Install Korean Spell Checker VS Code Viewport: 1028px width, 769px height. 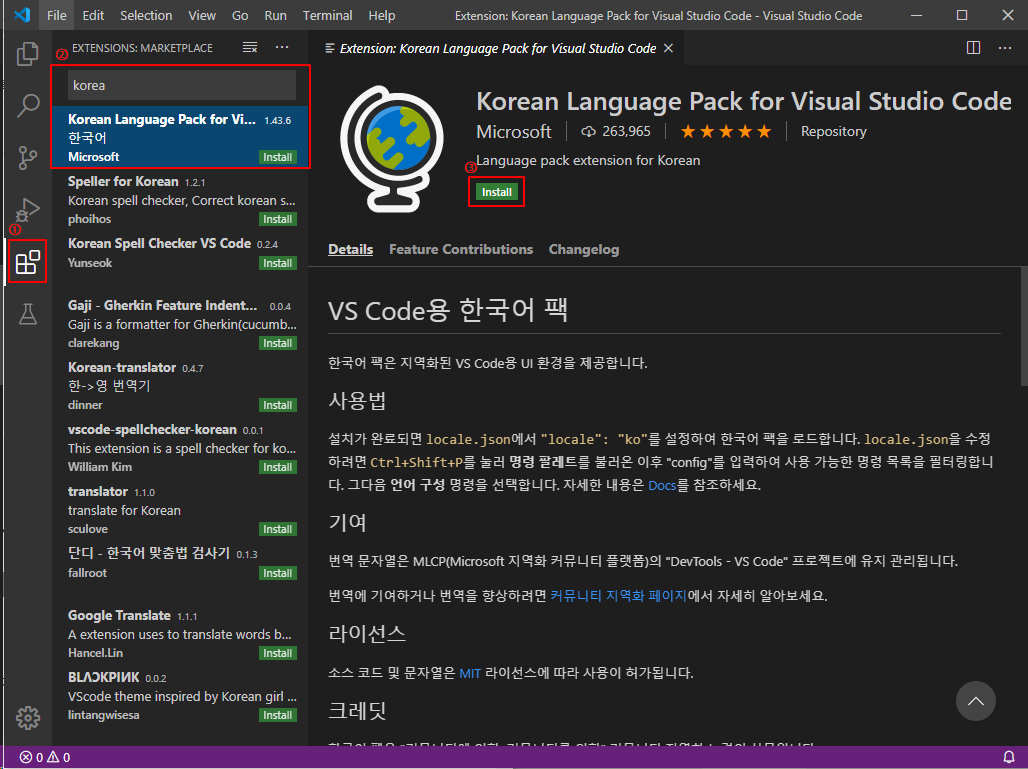(x=277, y=263)
